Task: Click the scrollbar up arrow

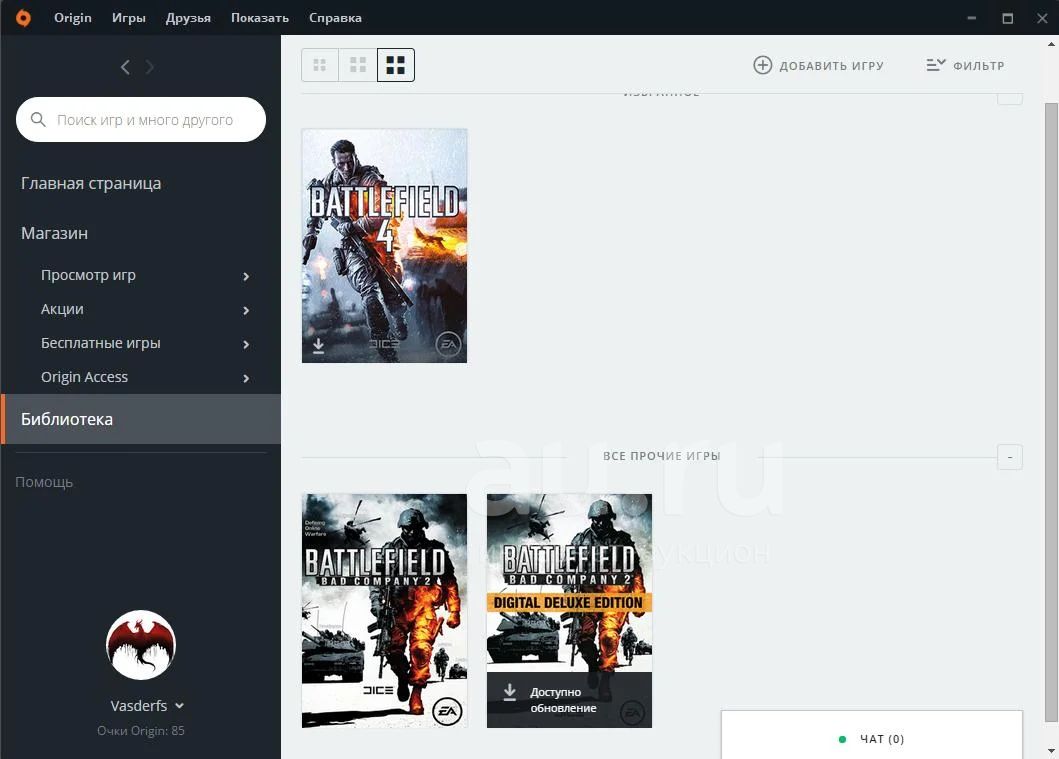Action: [1052, 44]
